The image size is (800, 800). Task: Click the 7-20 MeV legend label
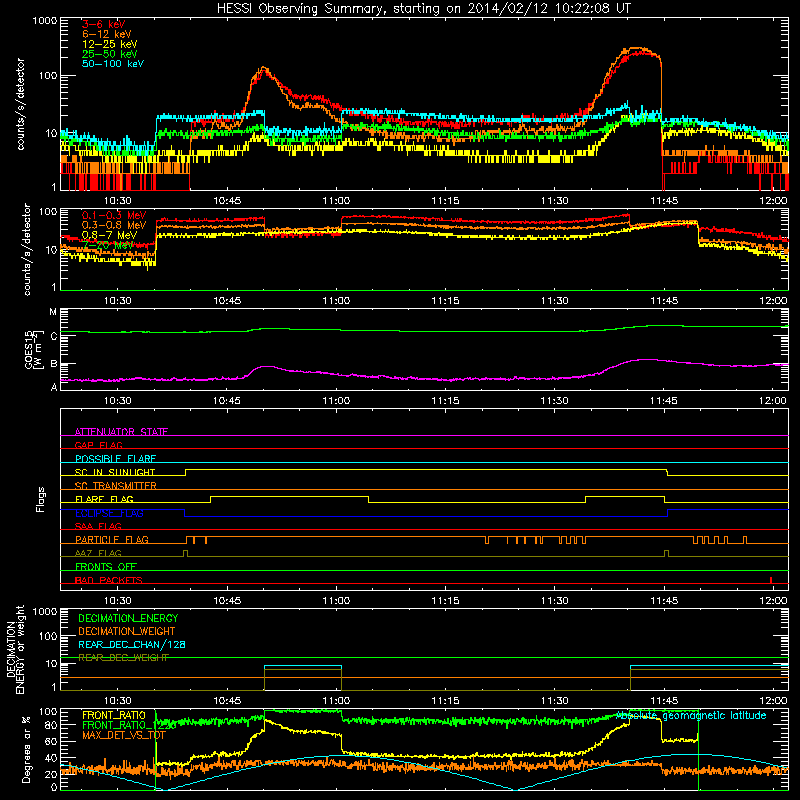tap(108, 245)
